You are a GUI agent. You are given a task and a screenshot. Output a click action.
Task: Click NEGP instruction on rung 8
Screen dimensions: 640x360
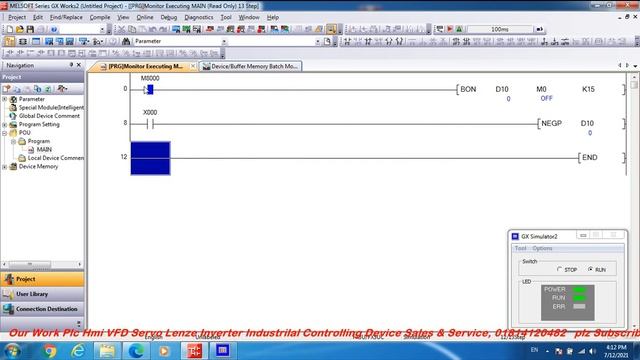pos(551,123)
